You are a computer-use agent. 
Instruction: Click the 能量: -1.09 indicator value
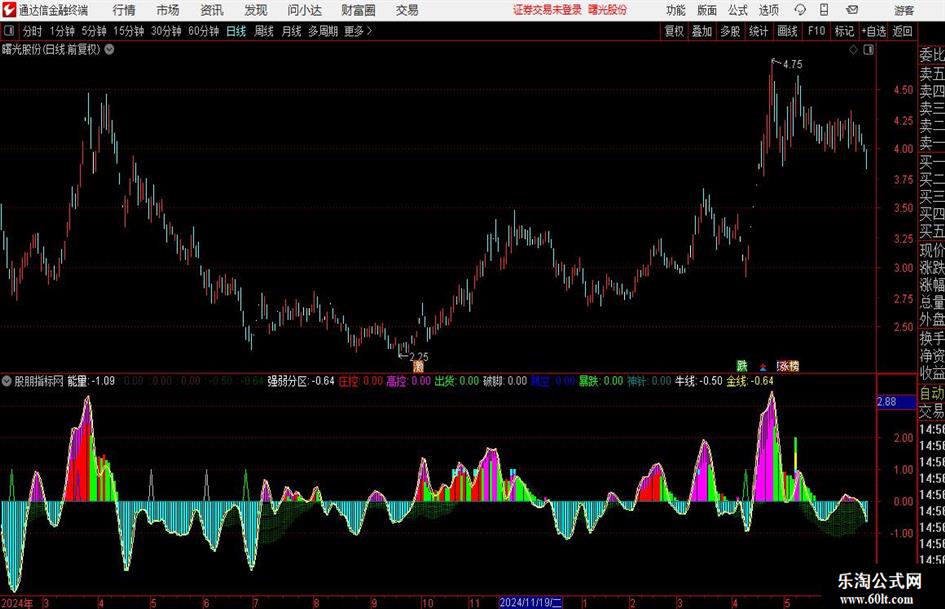pos(91,381)
